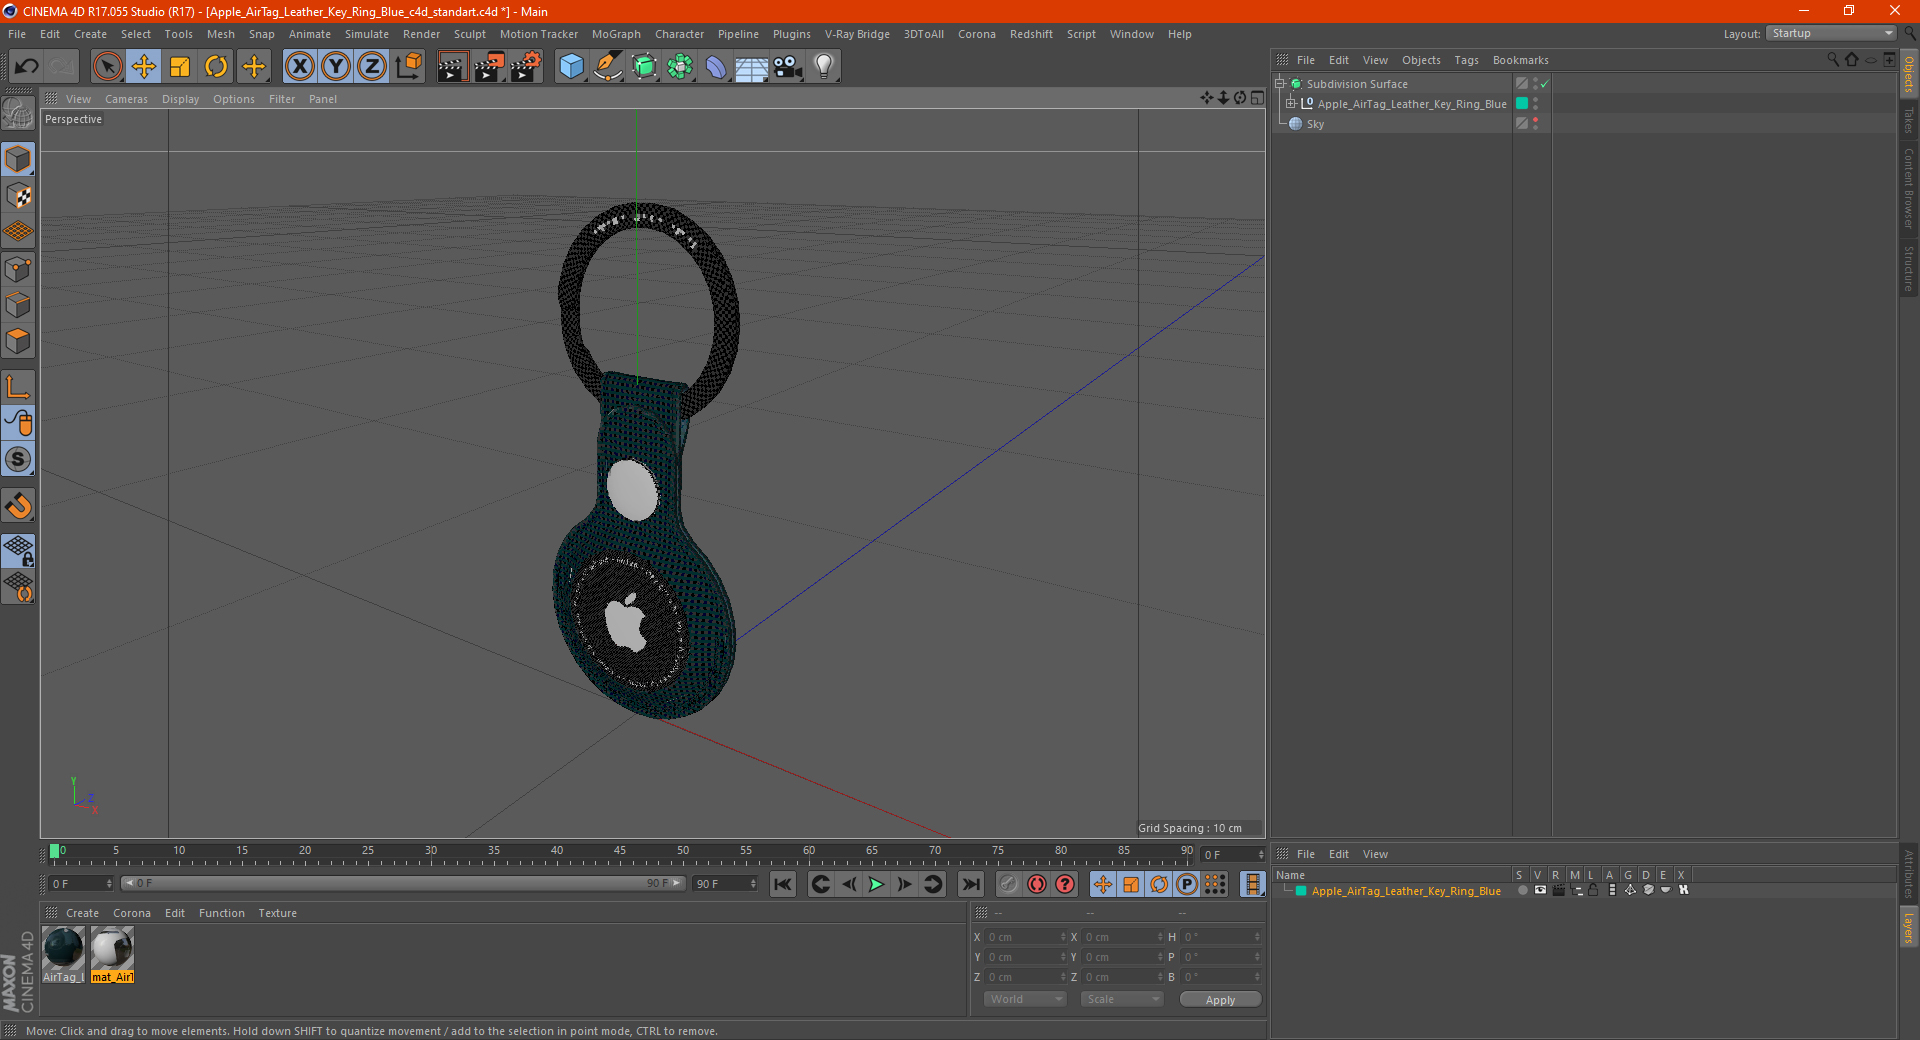Open the Spline Pen tool
The height and width of the screenshot is (1040, 1920).
[607, 67]
